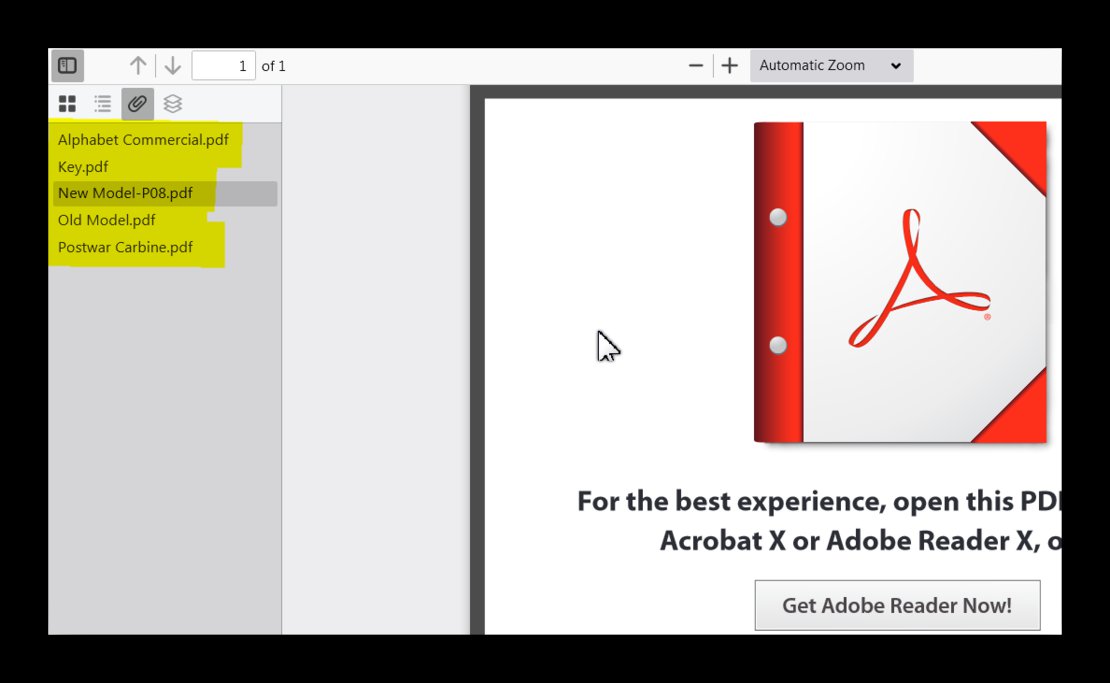Open Alphabet Commercial.pdf attachment
This screenshot has width=1110, height=683.
[x=143, y=140]
